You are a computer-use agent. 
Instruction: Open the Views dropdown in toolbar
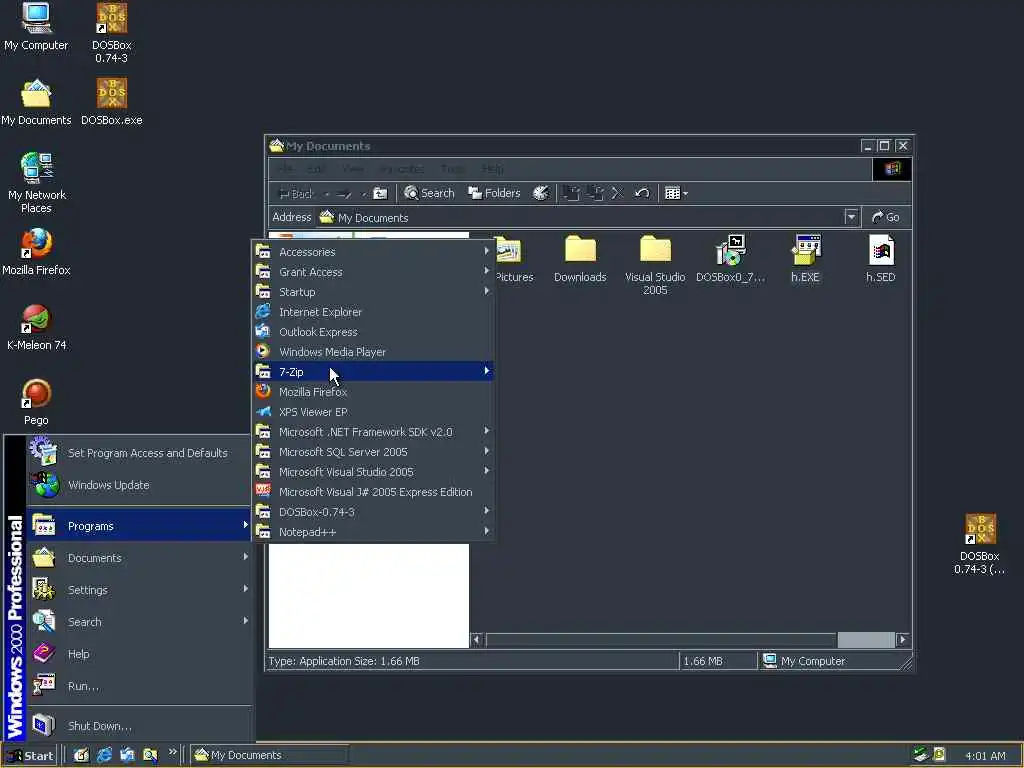tap(676, 193)
